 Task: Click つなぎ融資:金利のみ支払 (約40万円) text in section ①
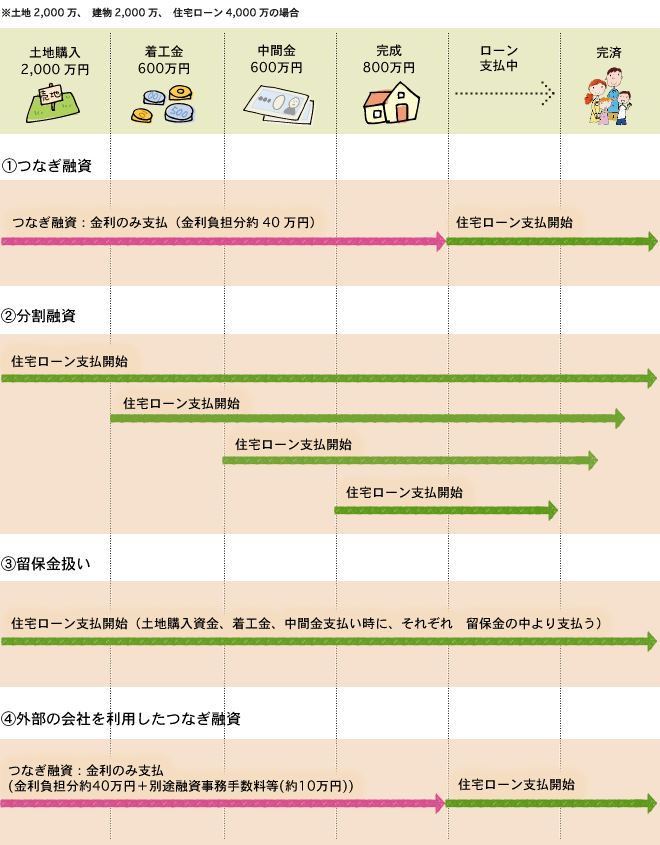[x=164, y=222]
